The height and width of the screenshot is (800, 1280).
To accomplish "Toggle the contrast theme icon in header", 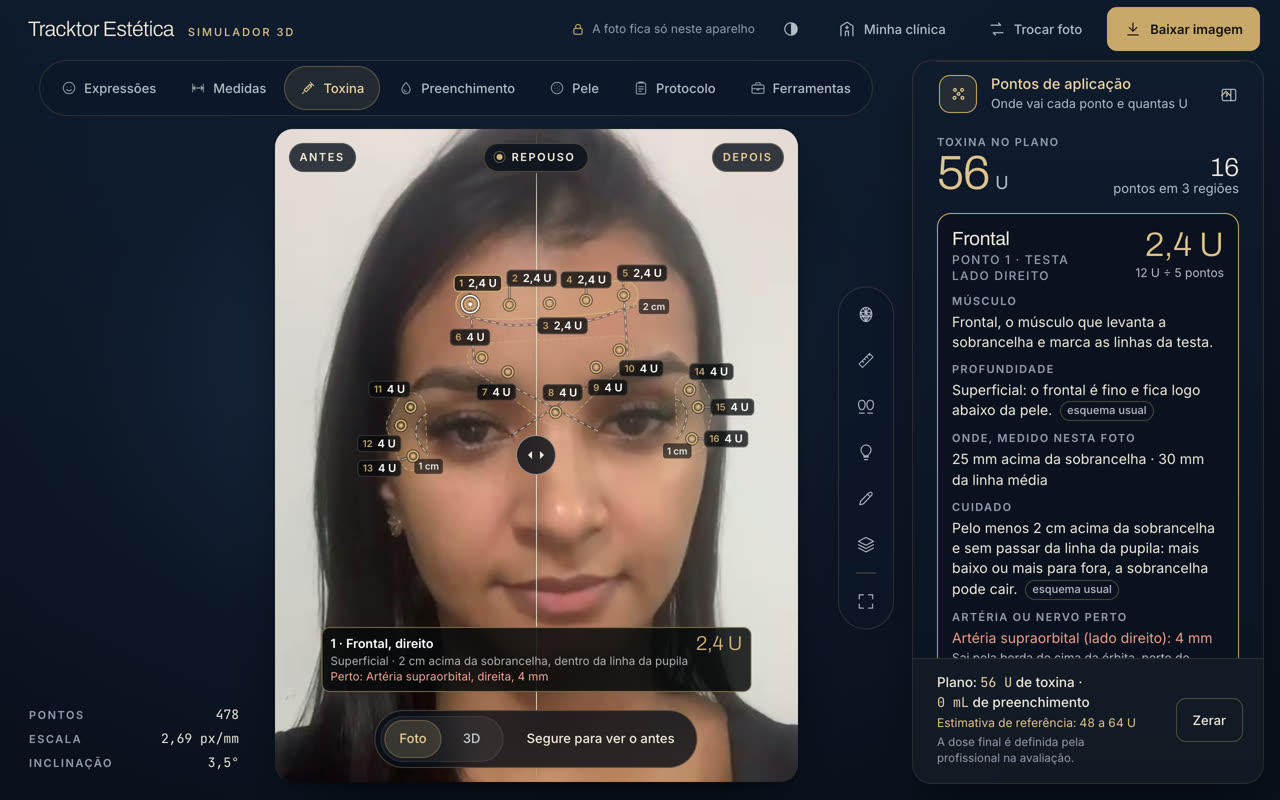I will [791, 29].
